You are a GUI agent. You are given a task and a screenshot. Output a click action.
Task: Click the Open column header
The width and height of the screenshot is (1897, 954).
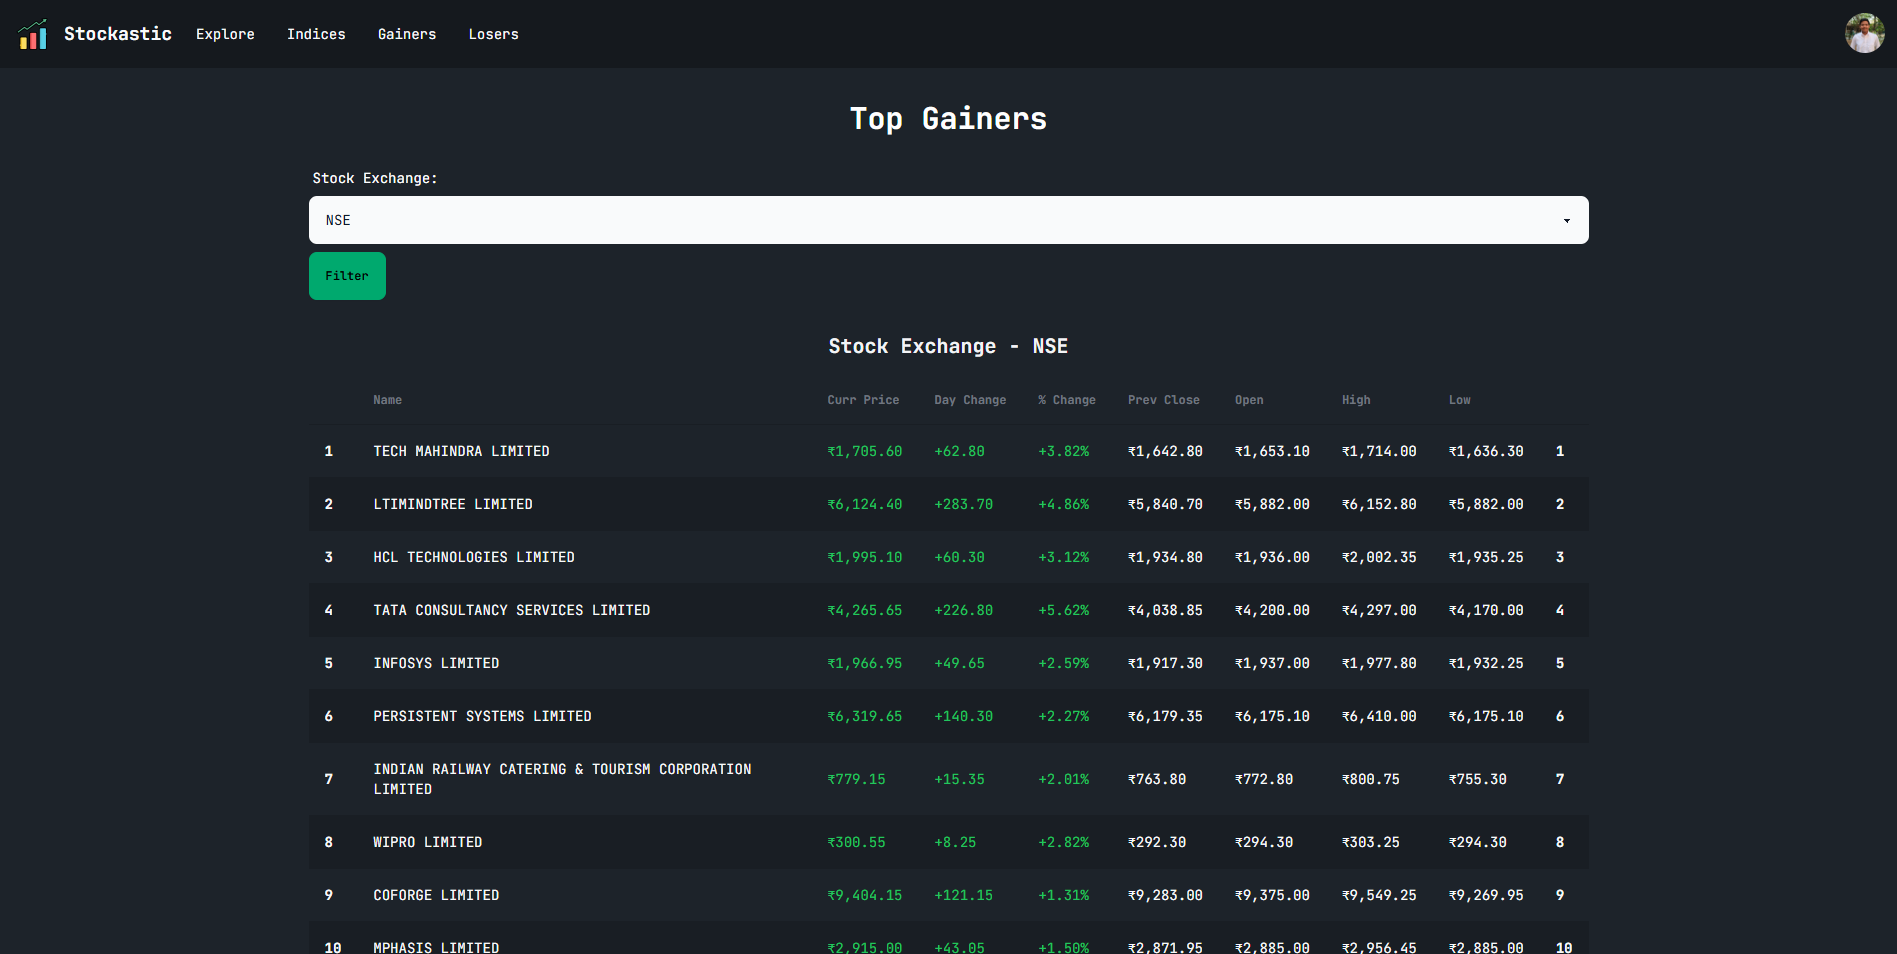coord(1249,400)
